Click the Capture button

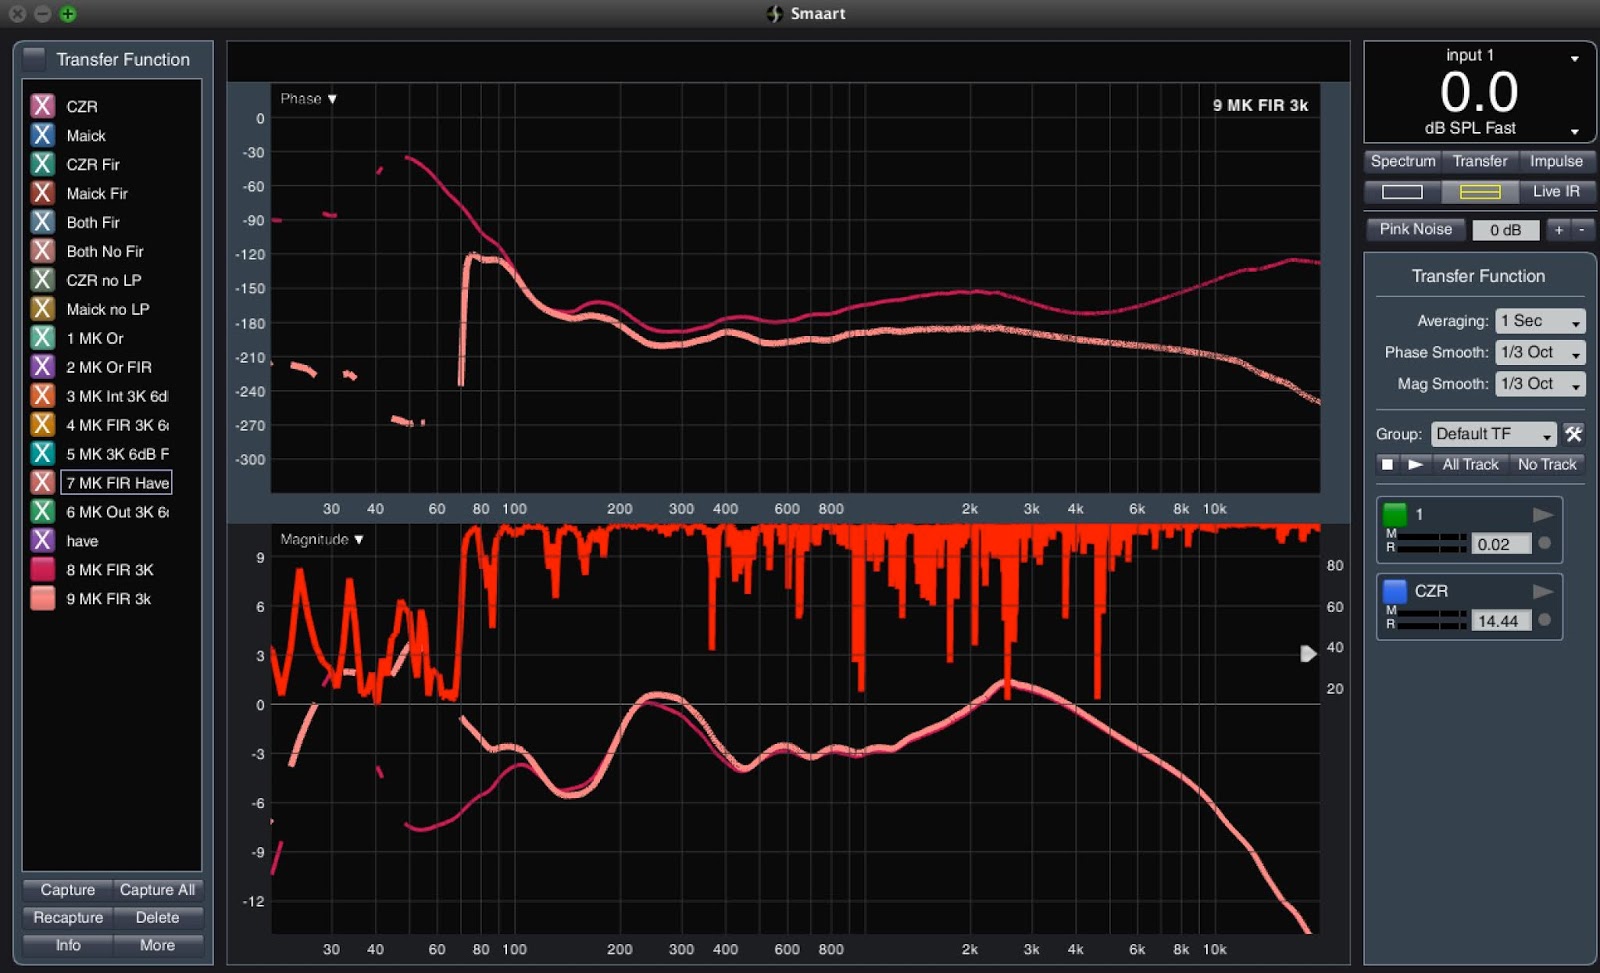pyautogui.click(x=68, y=890)
